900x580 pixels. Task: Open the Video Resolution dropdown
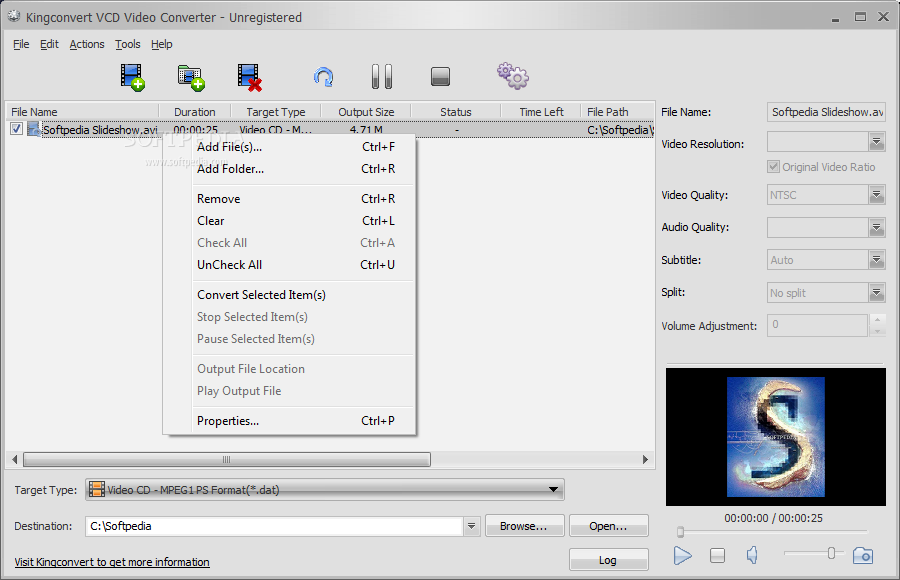[x=876, y=141]
